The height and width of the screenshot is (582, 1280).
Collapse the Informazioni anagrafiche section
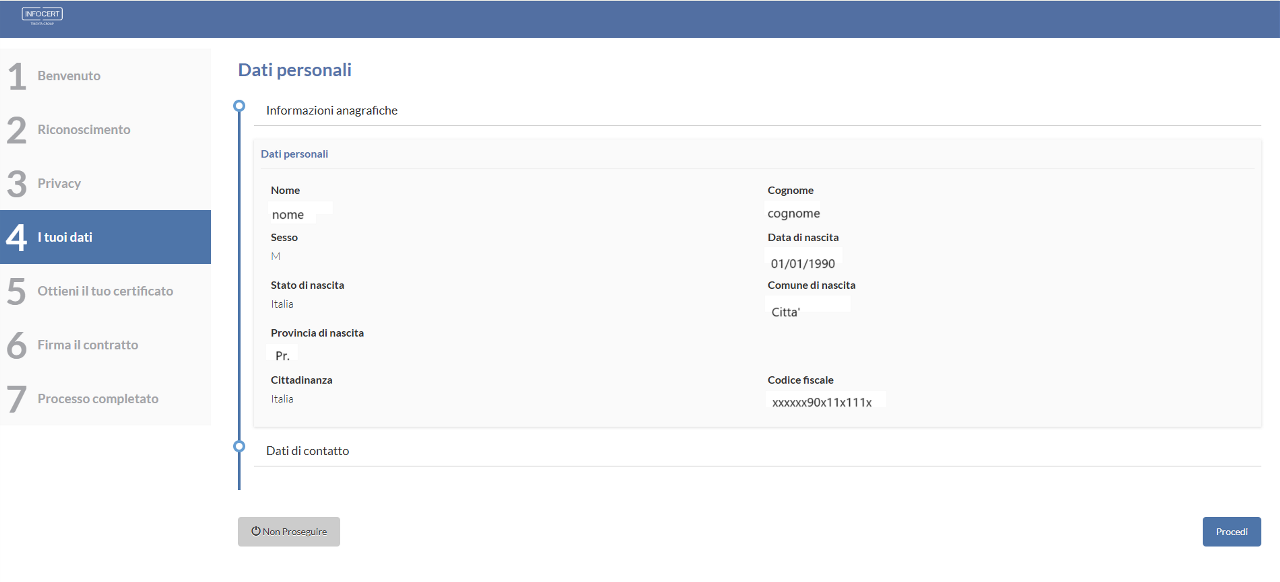click(332, 111)
